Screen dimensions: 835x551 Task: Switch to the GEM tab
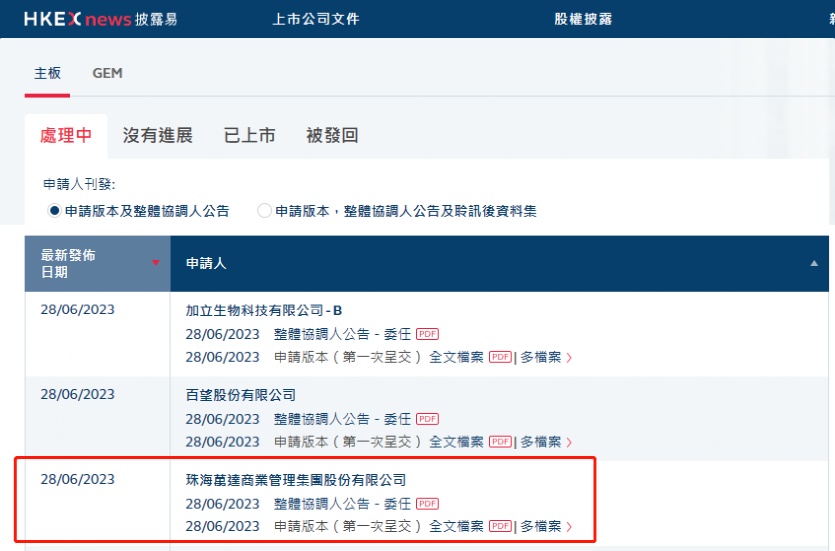[x=107, y=73]
